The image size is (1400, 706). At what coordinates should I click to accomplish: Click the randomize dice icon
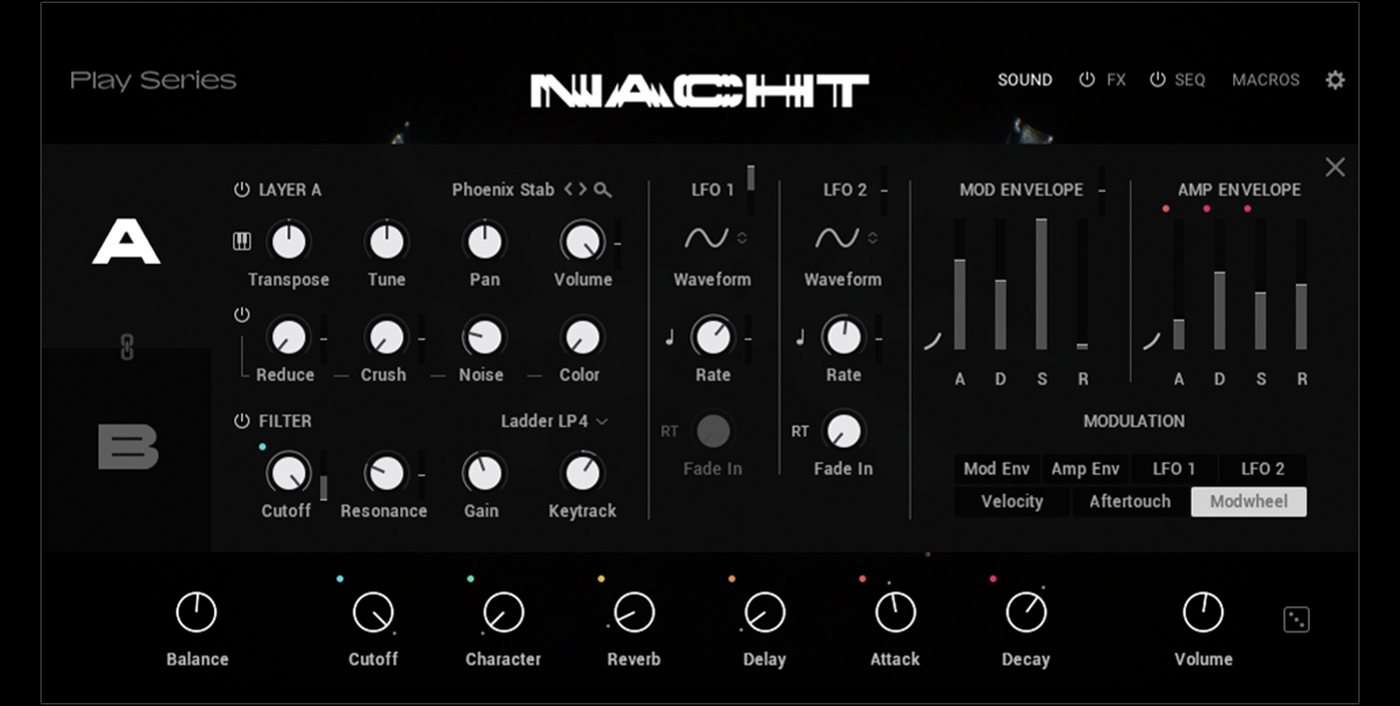[x=1296, y=620]
